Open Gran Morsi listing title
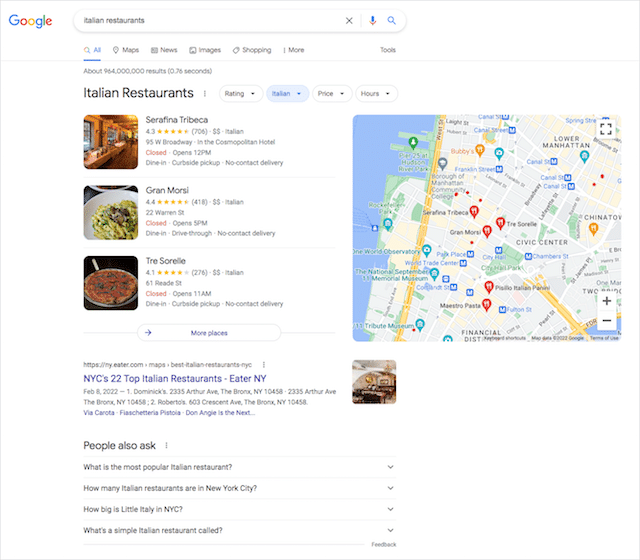Viewport: 640px width, 560px height. [x=167, y=190]
